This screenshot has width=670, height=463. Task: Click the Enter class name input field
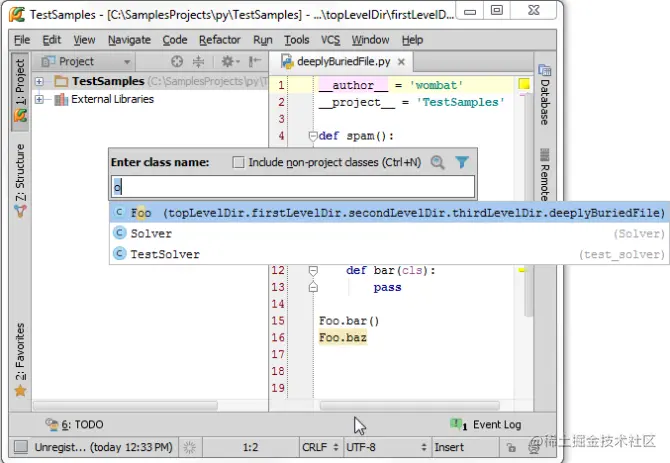coord(293,187)
